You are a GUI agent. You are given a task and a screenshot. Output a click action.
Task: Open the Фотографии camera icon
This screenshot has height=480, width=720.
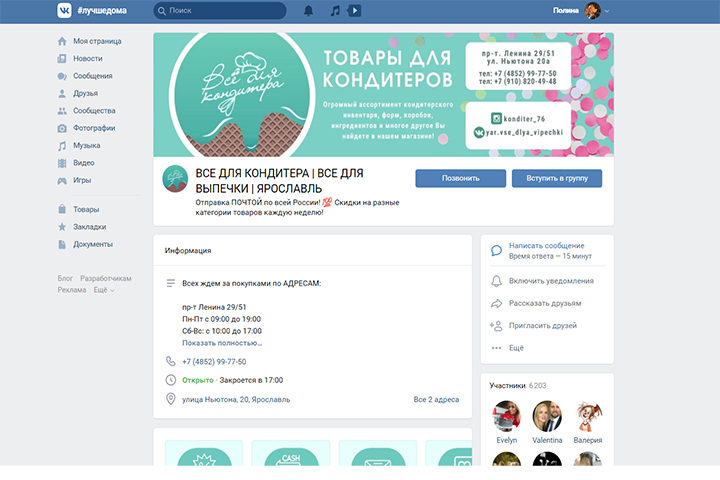tap(62, 128)
